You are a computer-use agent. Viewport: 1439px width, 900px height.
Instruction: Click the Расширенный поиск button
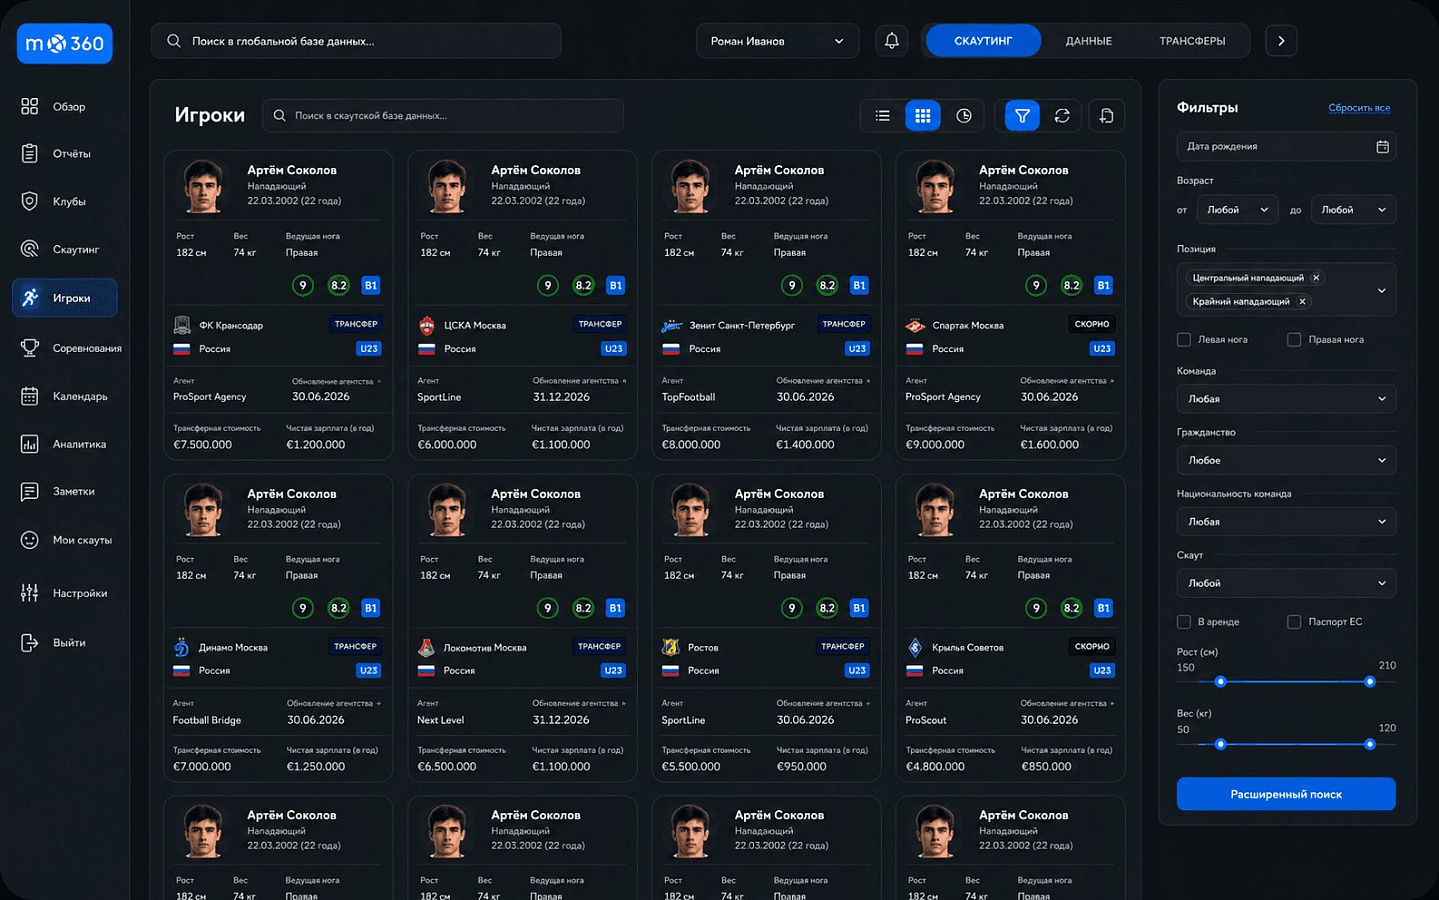coord(1286,794)
